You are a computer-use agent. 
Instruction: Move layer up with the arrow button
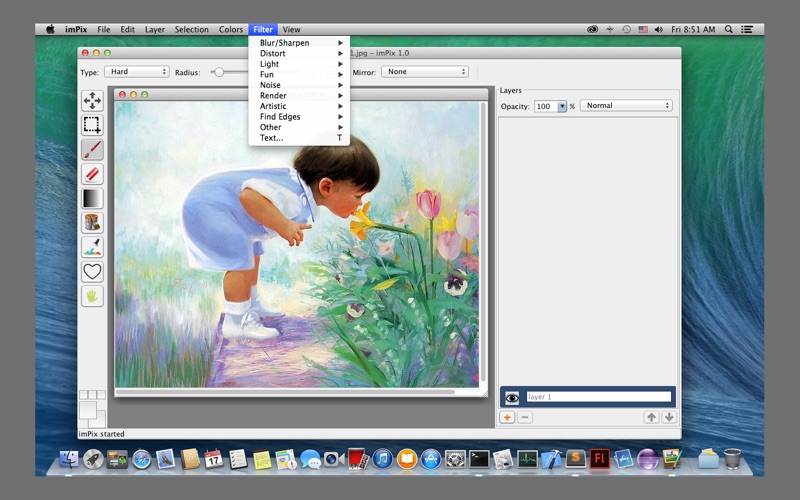[651, 417]
